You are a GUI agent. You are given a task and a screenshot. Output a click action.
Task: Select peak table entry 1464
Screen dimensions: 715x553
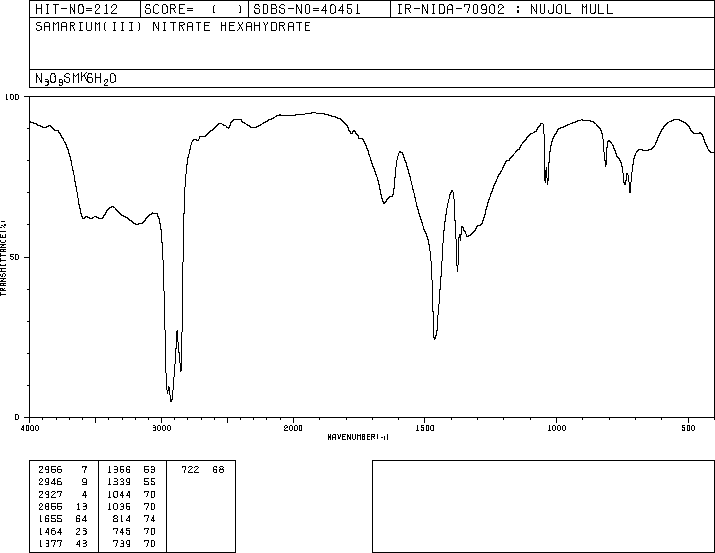coord(63,532)
